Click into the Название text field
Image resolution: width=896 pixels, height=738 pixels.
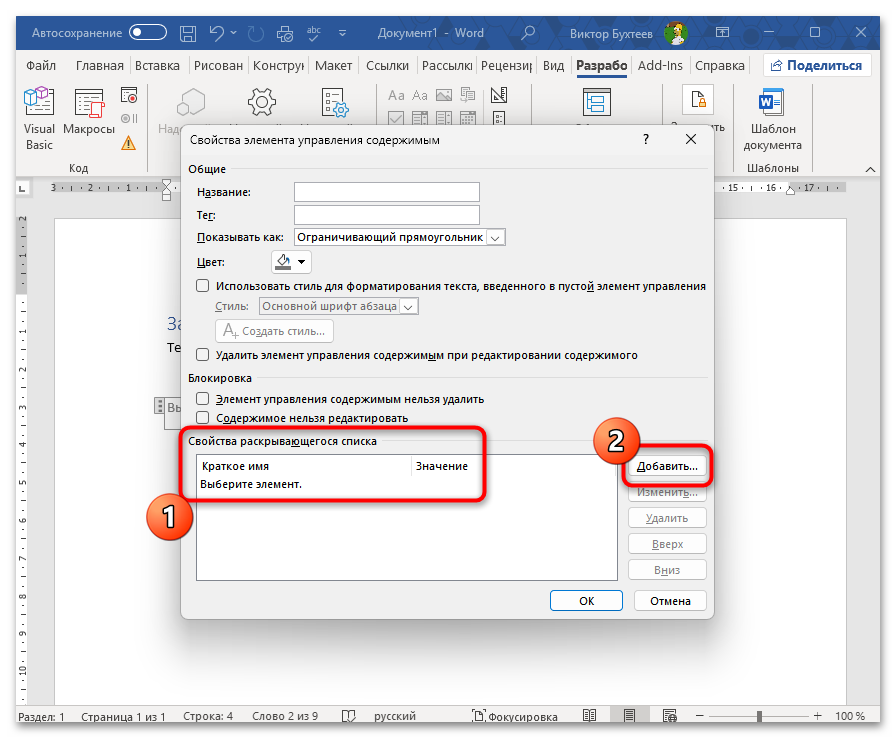[386, 192]
